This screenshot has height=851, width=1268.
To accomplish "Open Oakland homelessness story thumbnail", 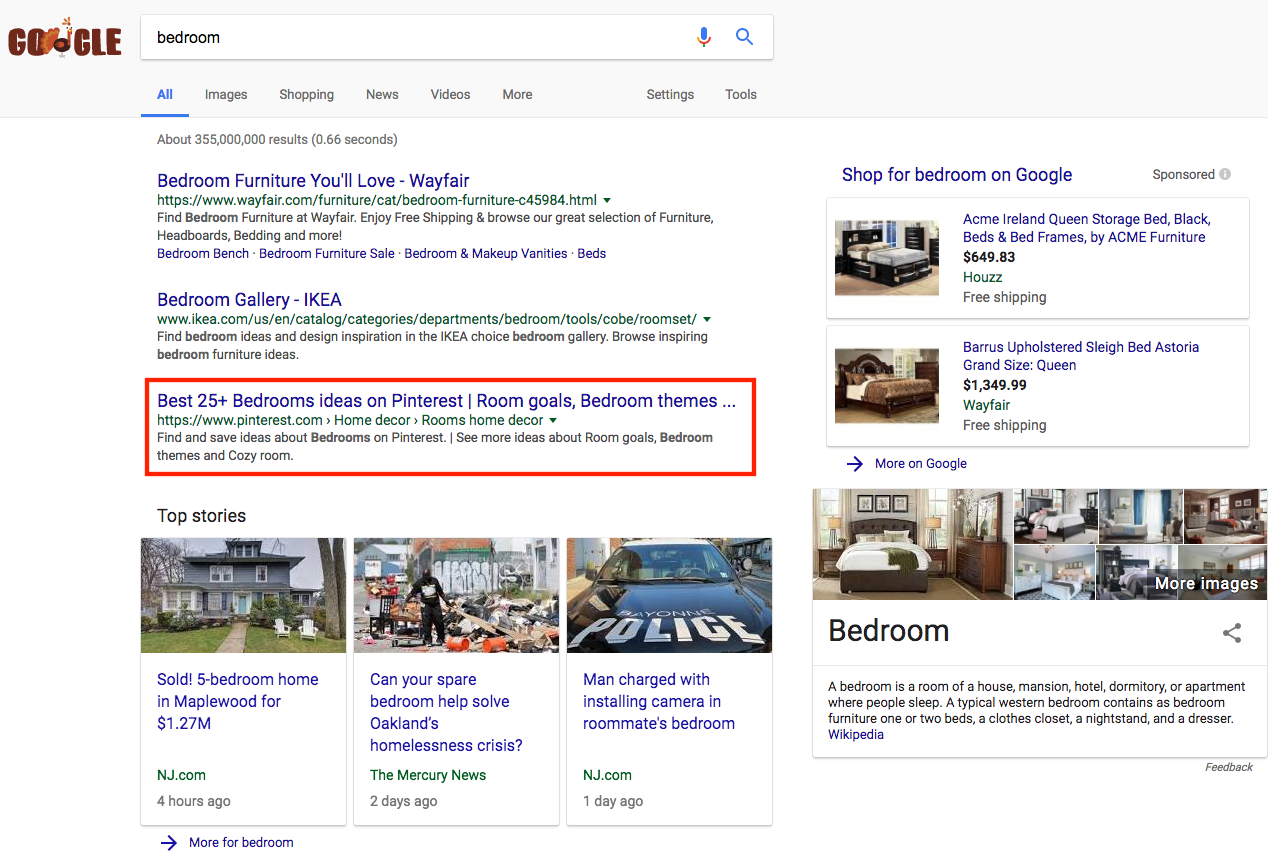I will pos(456,595).
